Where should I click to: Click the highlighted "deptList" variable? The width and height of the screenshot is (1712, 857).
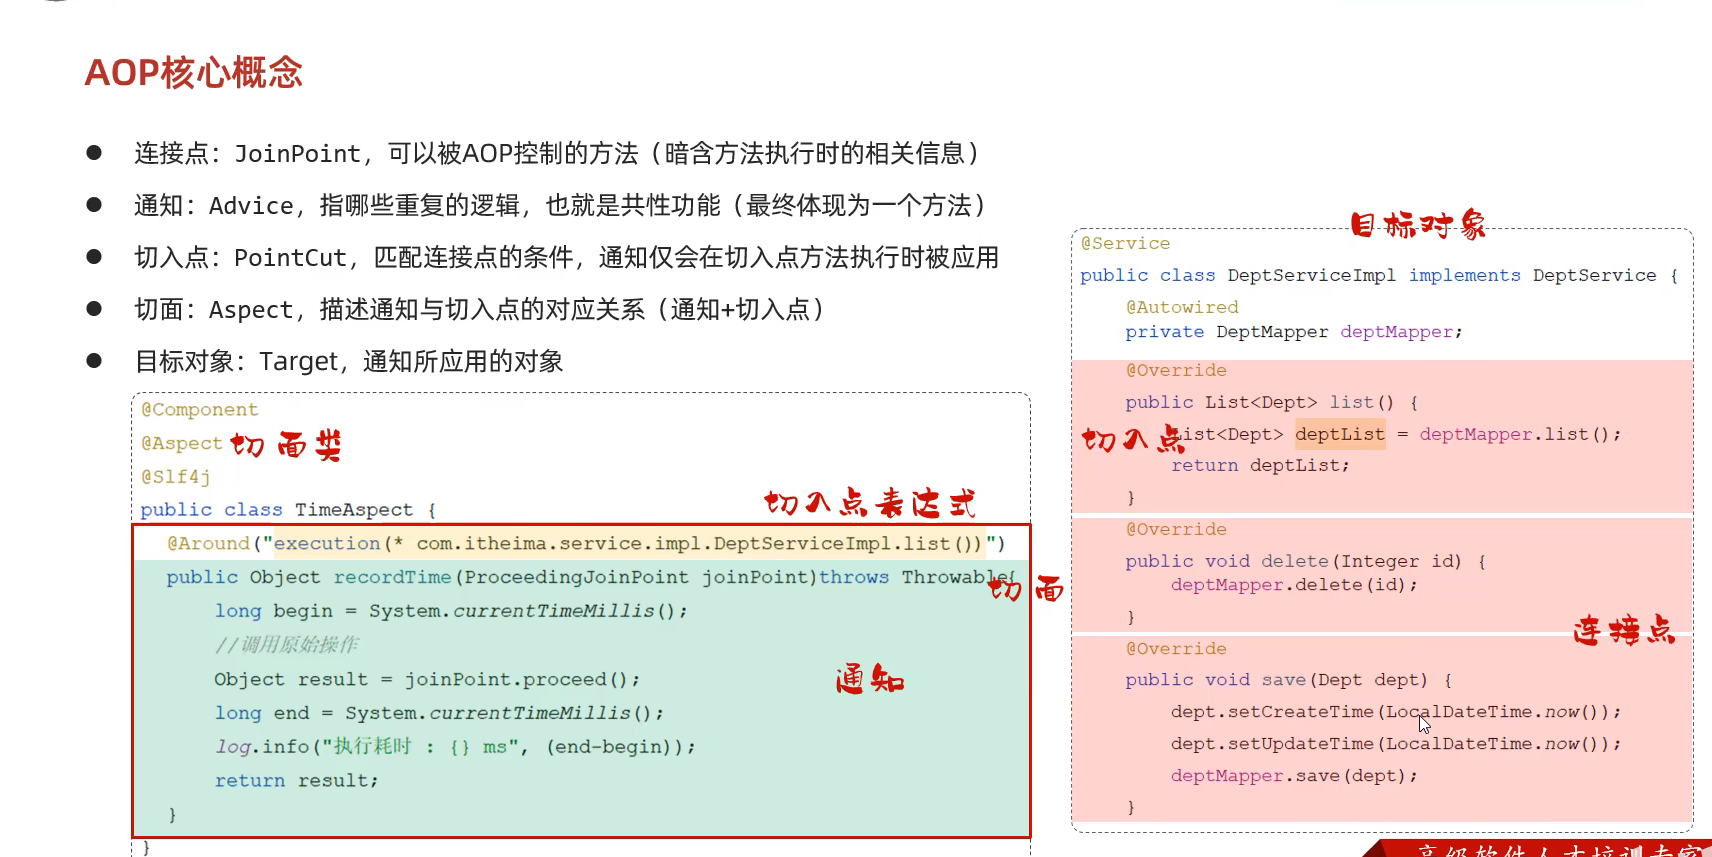[x=1340, y=434]
